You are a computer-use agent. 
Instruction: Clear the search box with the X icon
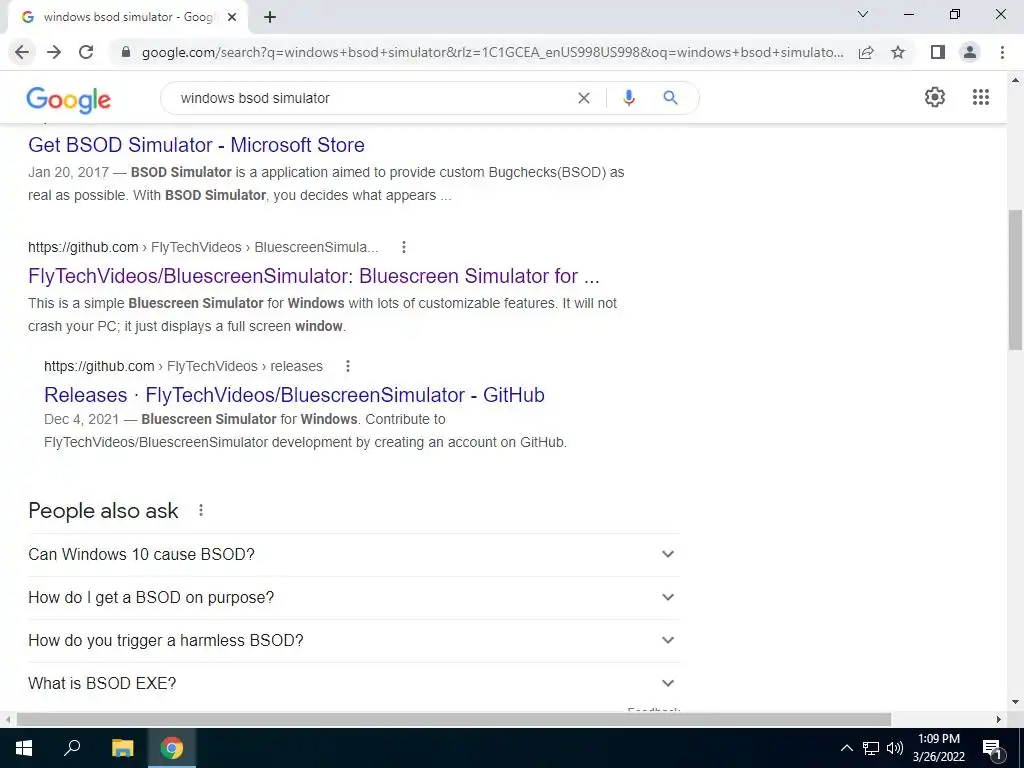584,98
